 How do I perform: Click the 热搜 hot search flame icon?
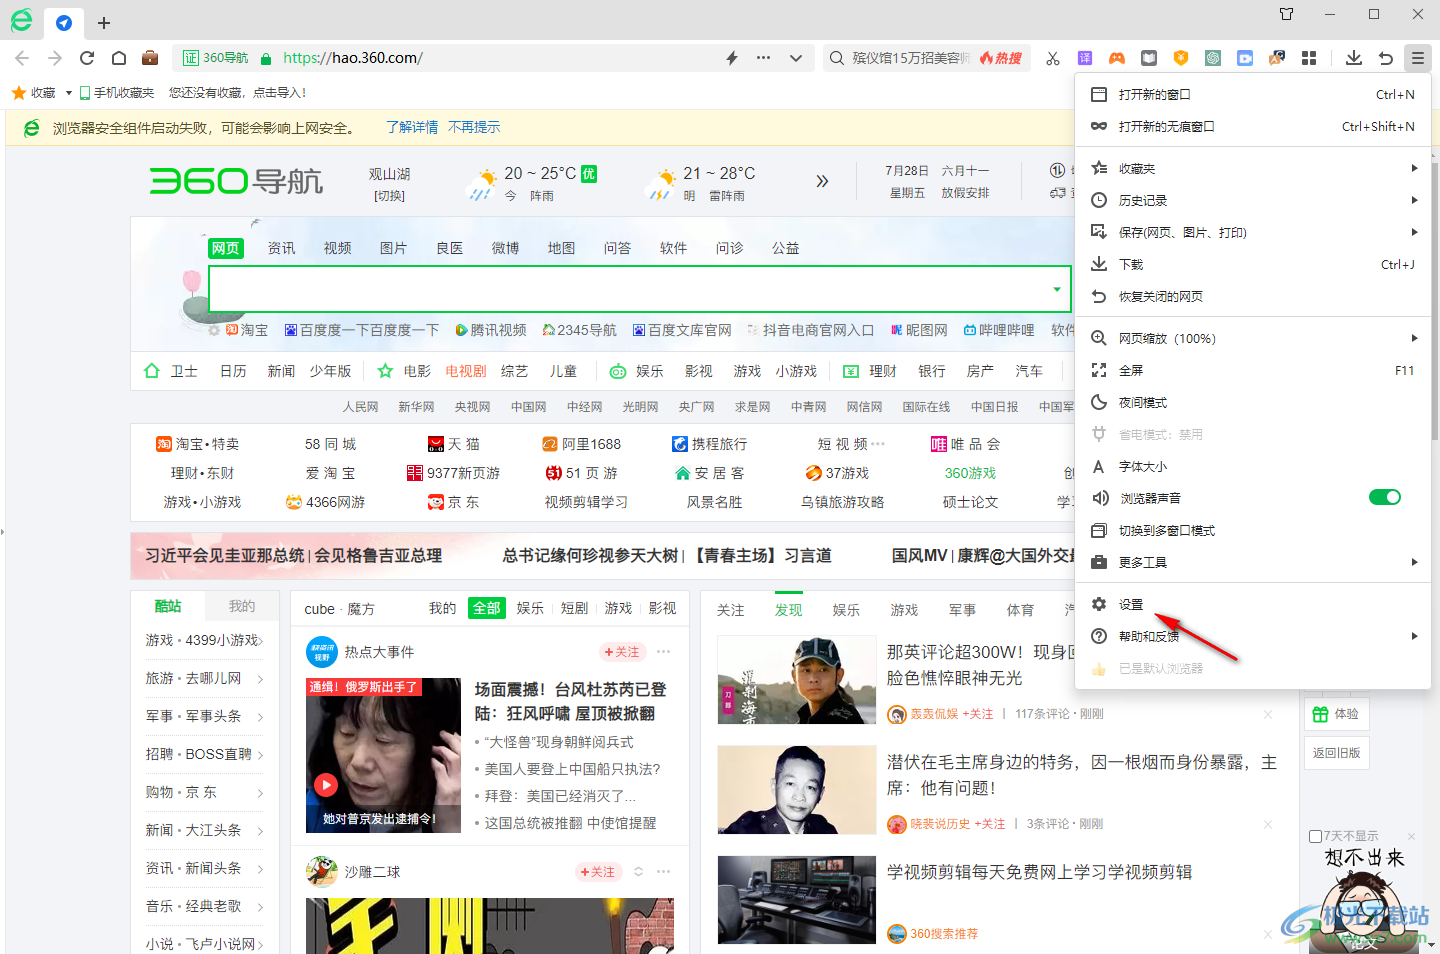coord(1001,58)
